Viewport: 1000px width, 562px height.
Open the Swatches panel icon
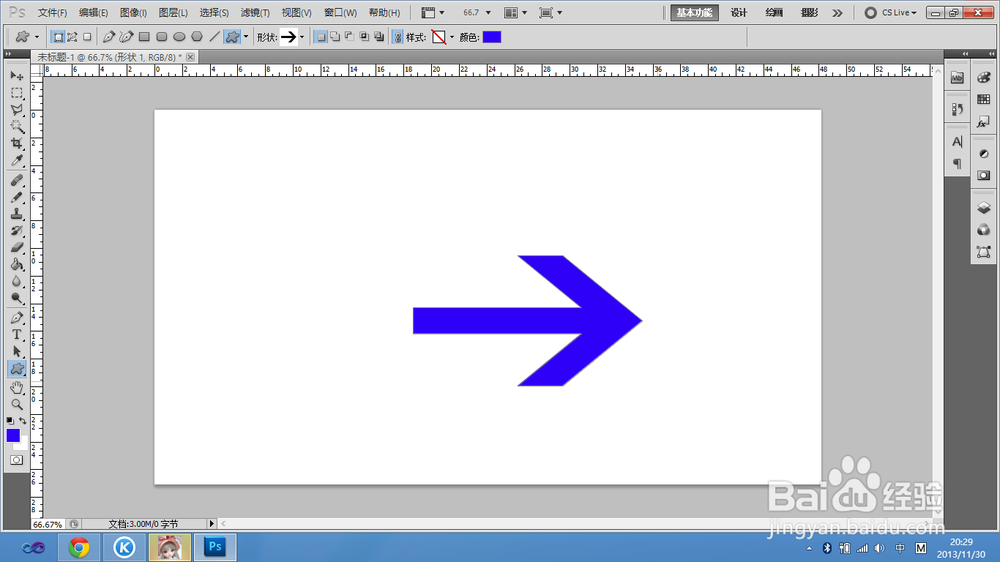pos(983,100)
